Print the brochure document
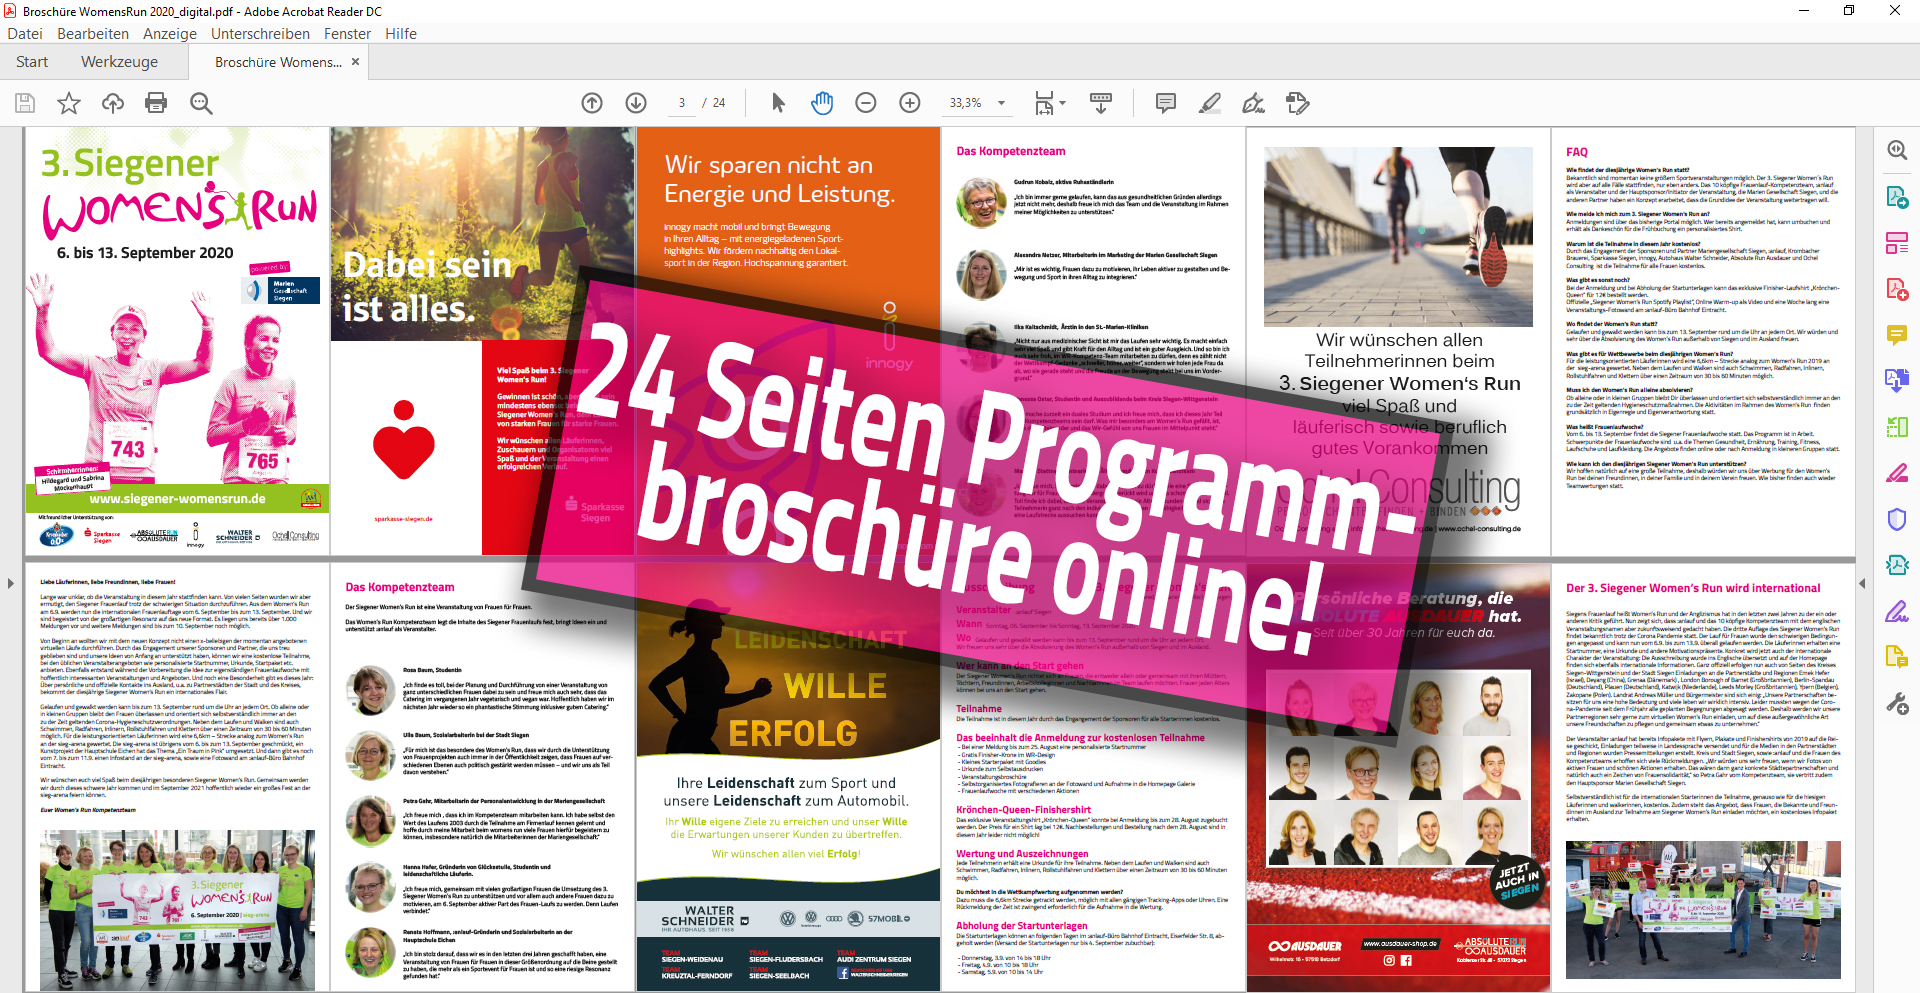 pyautogui.click(x=156, y=103)
